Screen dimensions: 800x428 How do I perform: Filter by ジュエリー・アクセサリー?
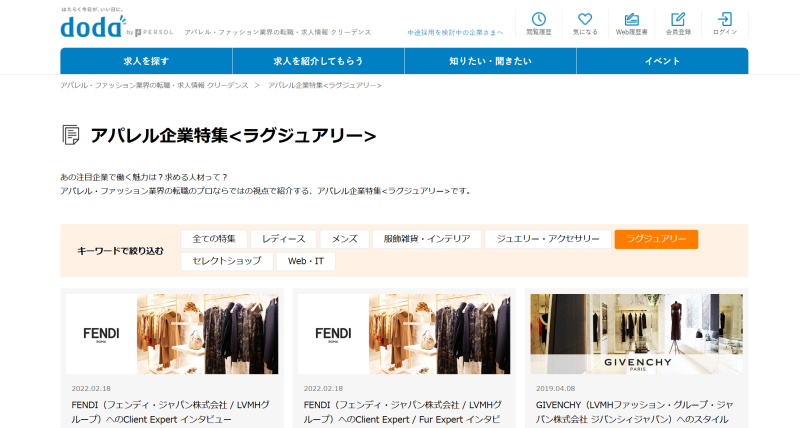[547, 239]
